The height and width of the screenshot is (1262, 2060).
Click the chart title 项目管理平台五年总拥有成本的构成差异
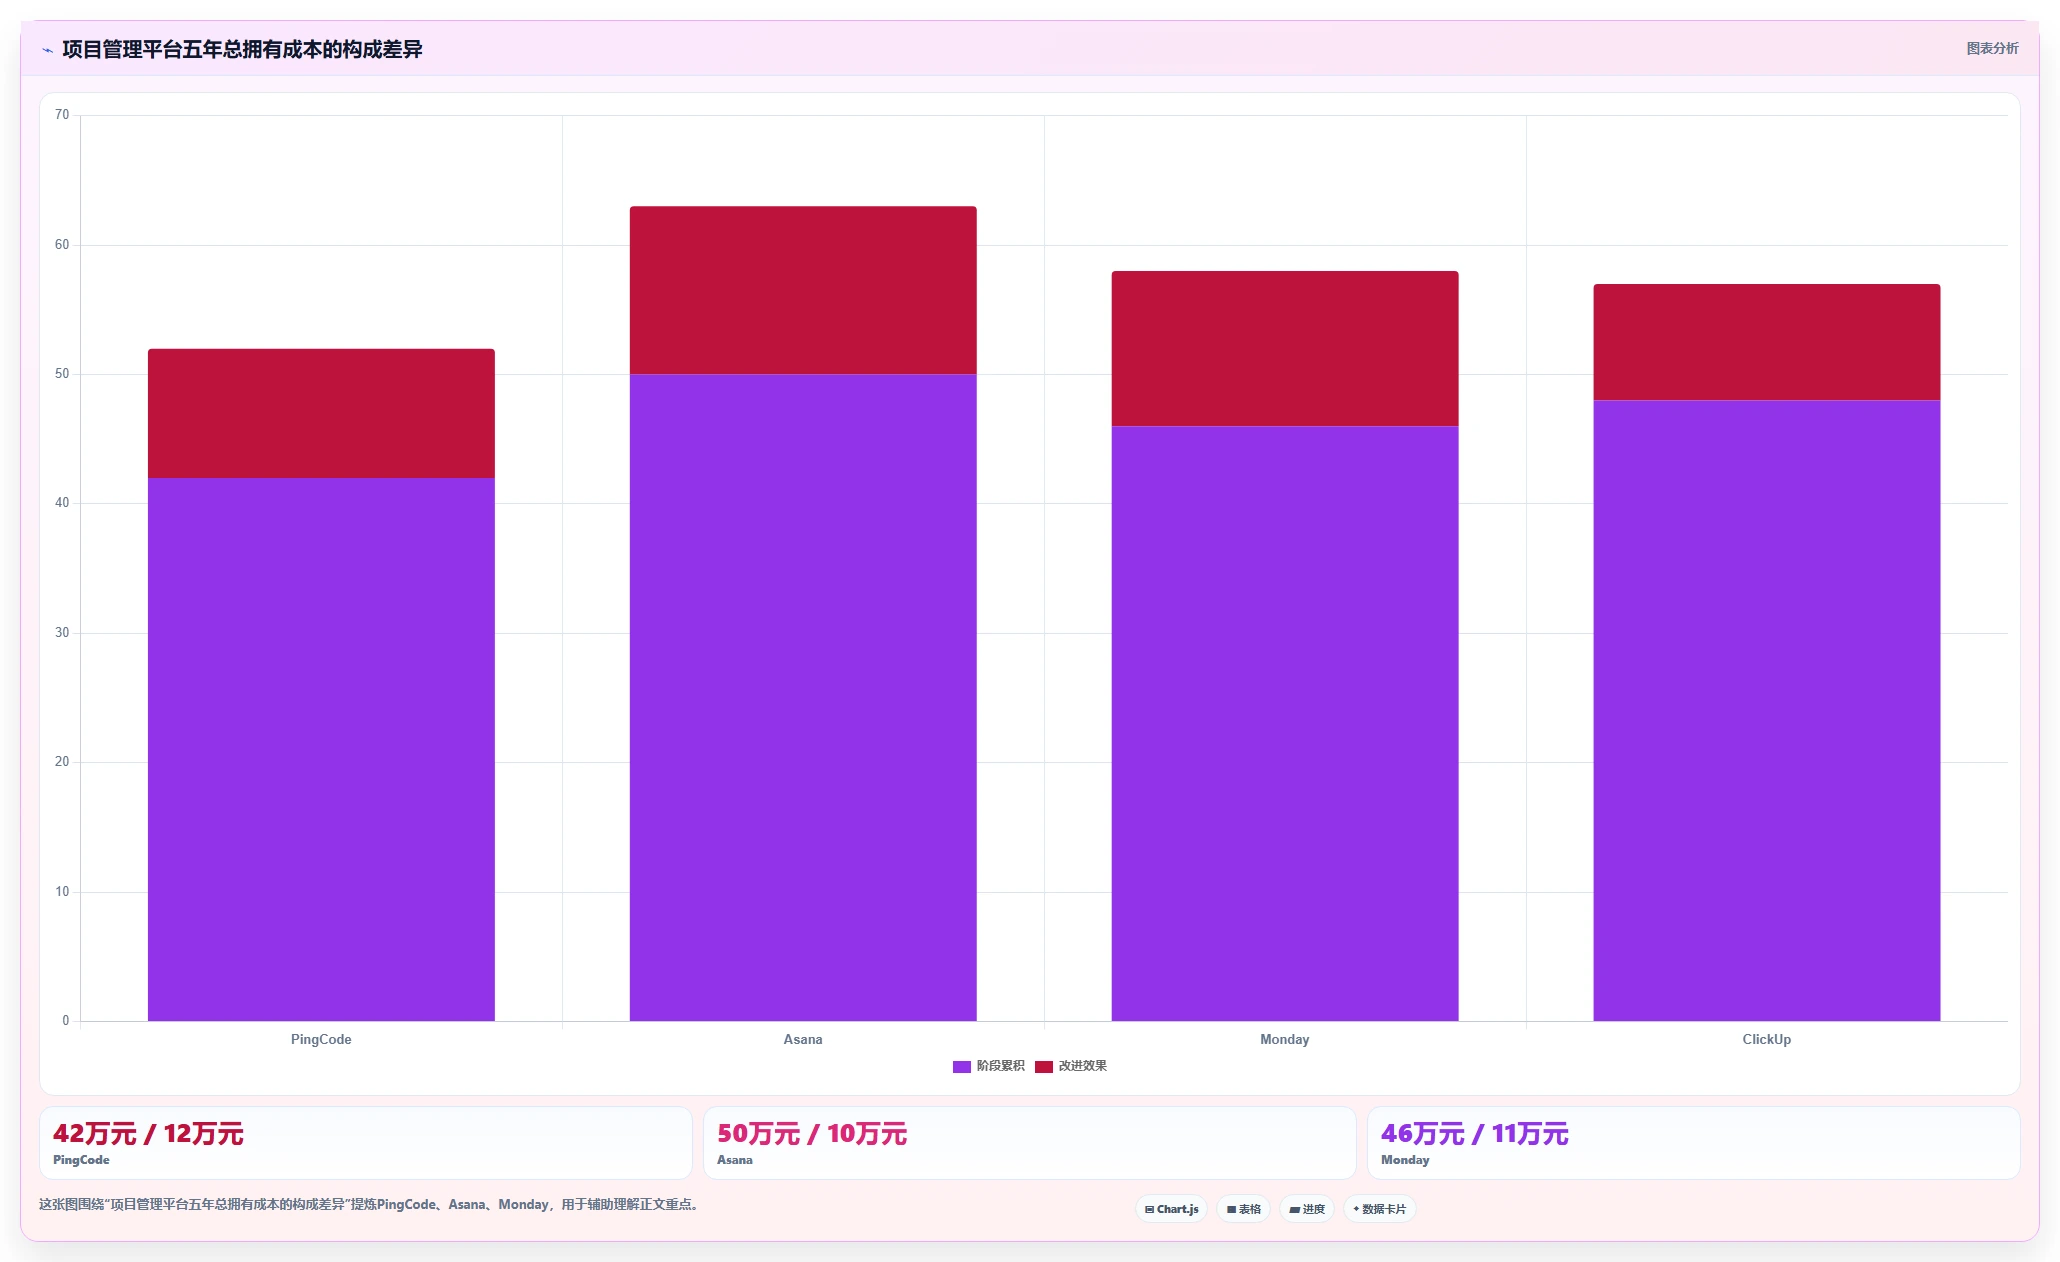[242, 50]
